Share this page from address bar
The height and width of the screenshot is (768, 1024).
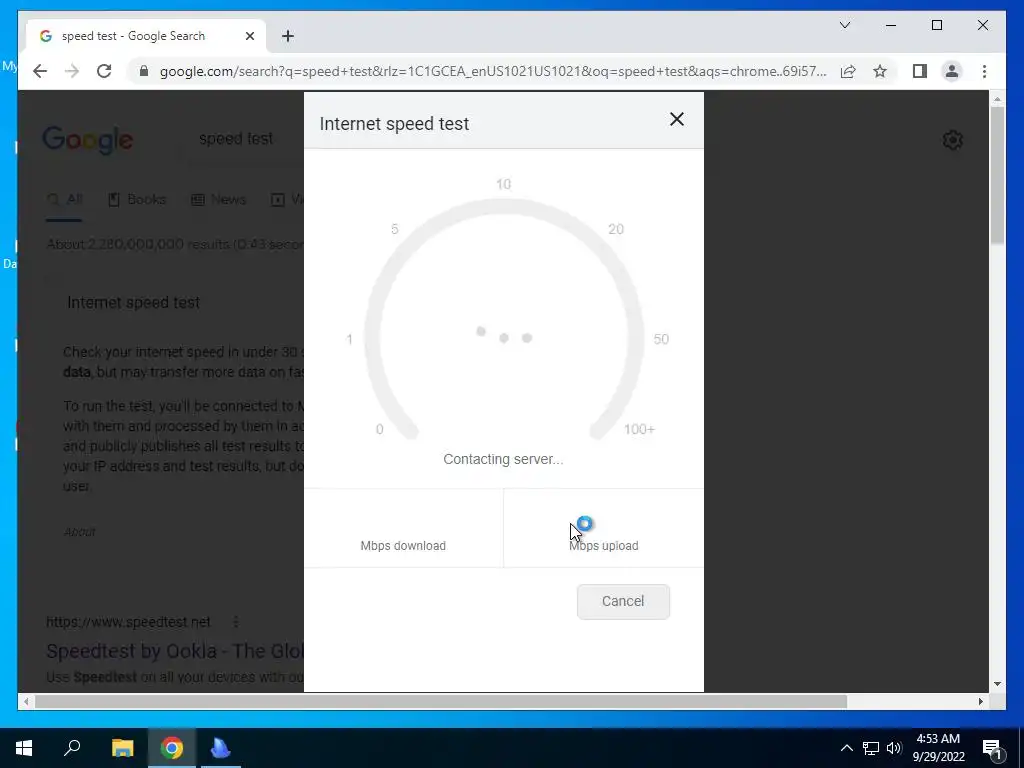pos(848,71)
